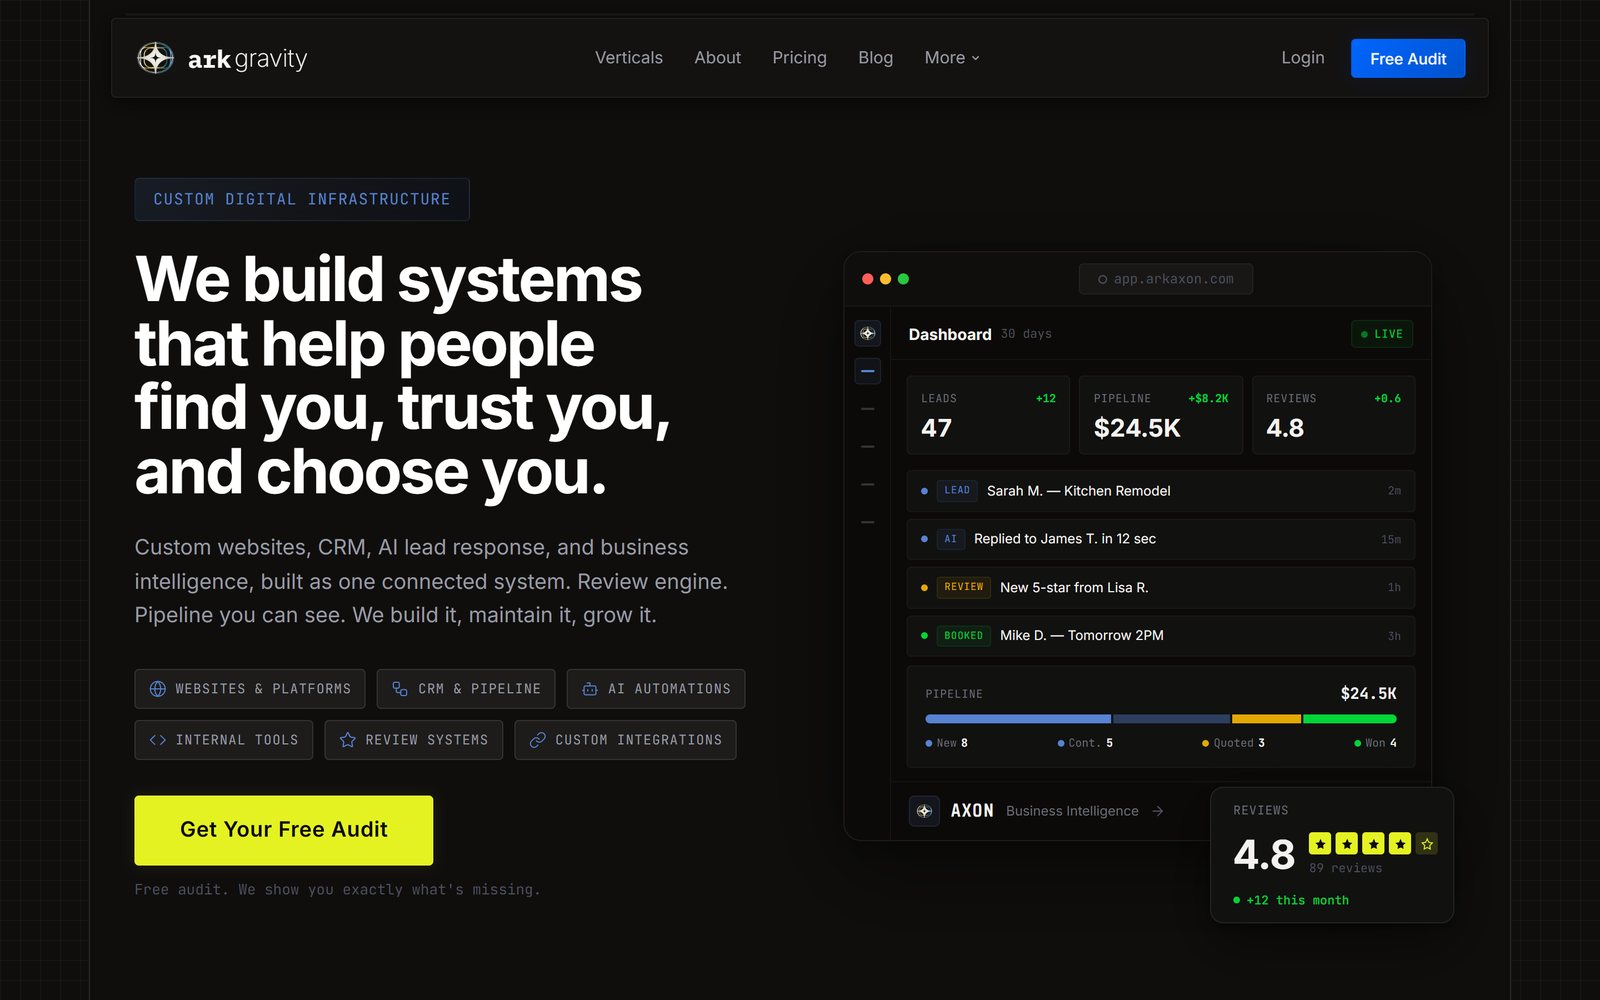Open the Leads 47 stat card
This screenshot has height=1000, width=1600.
(988, 415)
